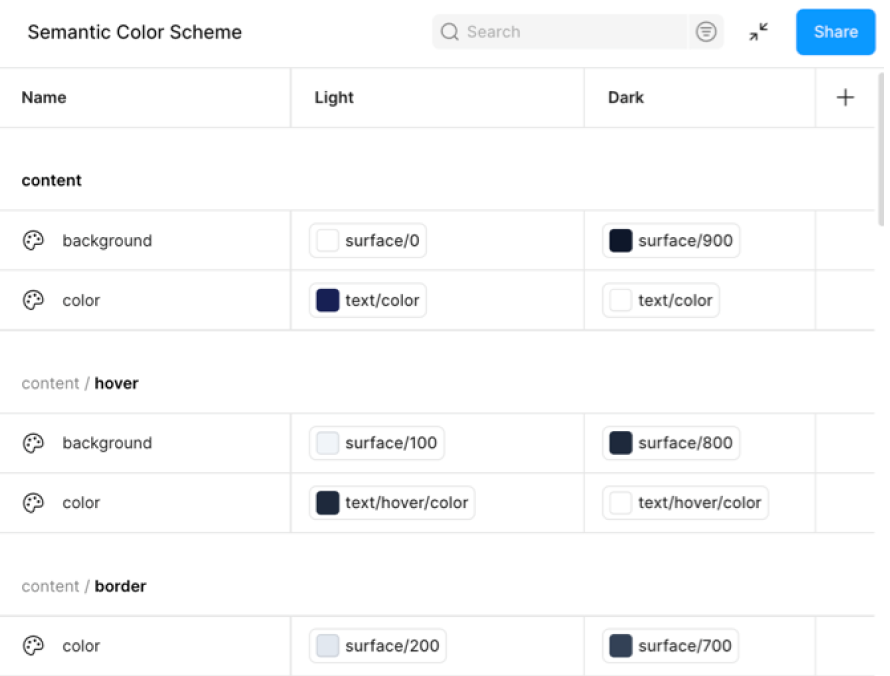Click palette icon in hover background row

coord(33,443)
